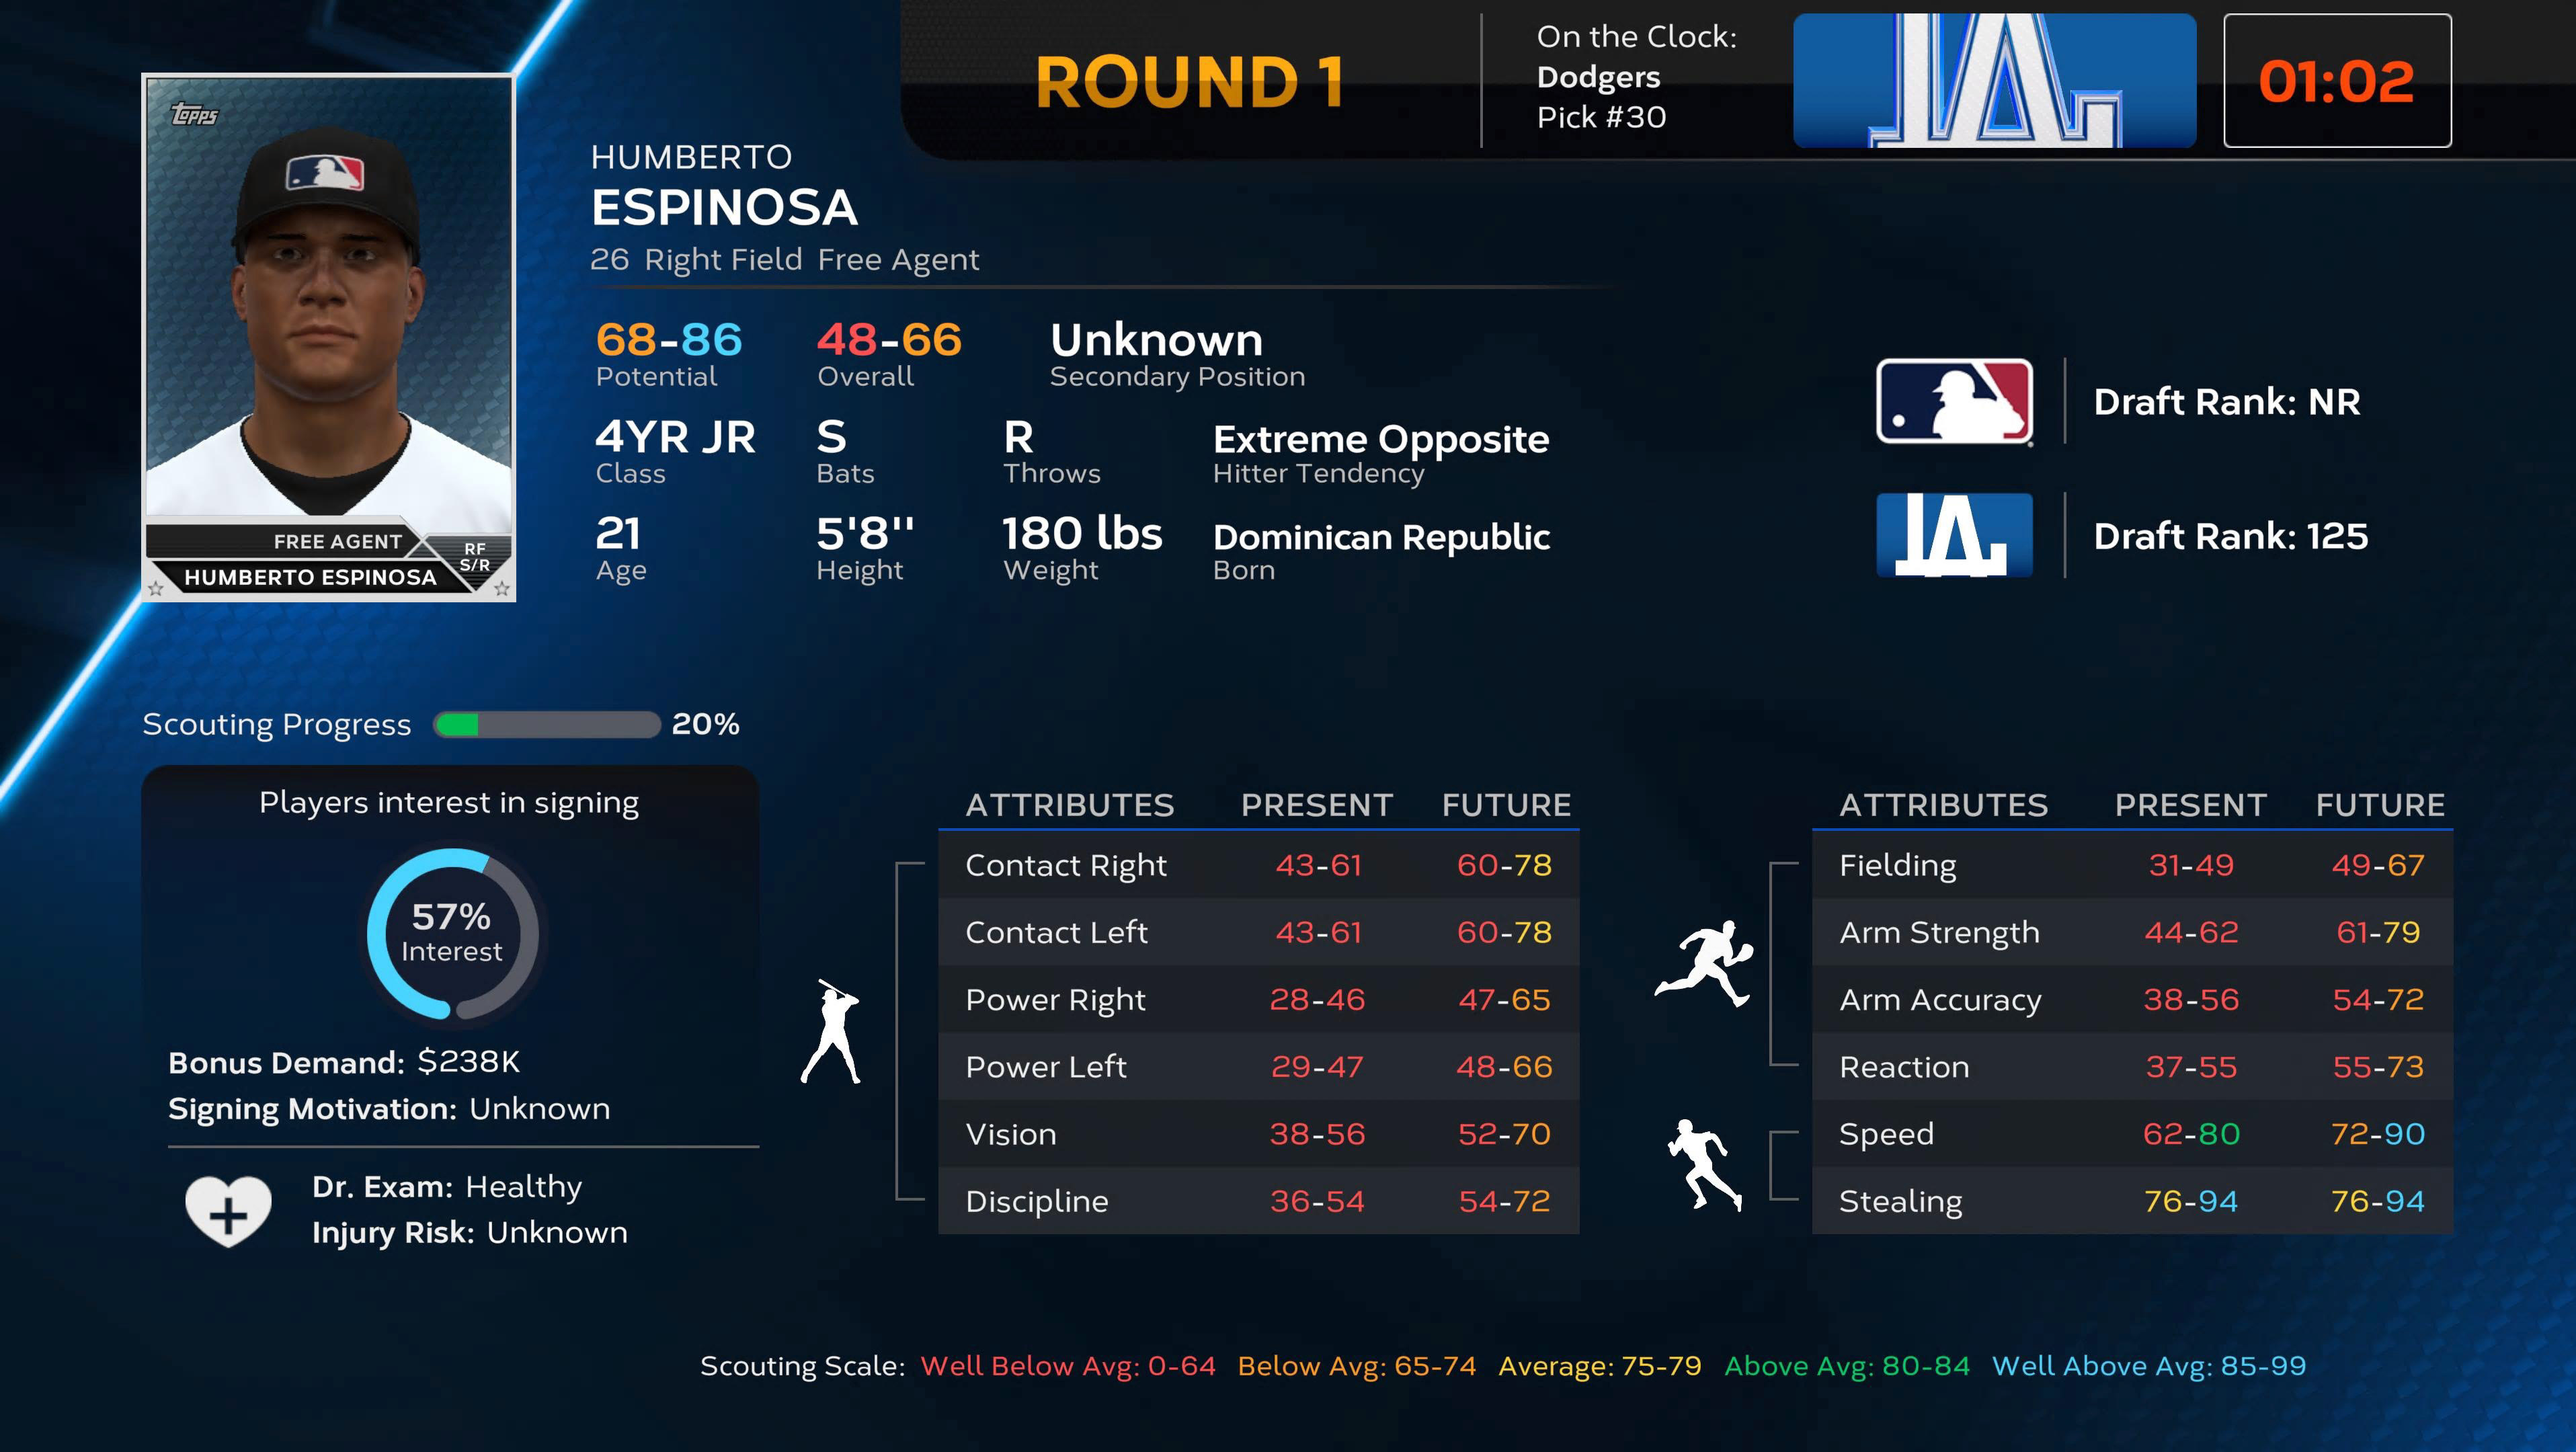Screen dimensions: 2576x1452
Task: Select the Power Left attribute row
Action: click(1258, 1067)
